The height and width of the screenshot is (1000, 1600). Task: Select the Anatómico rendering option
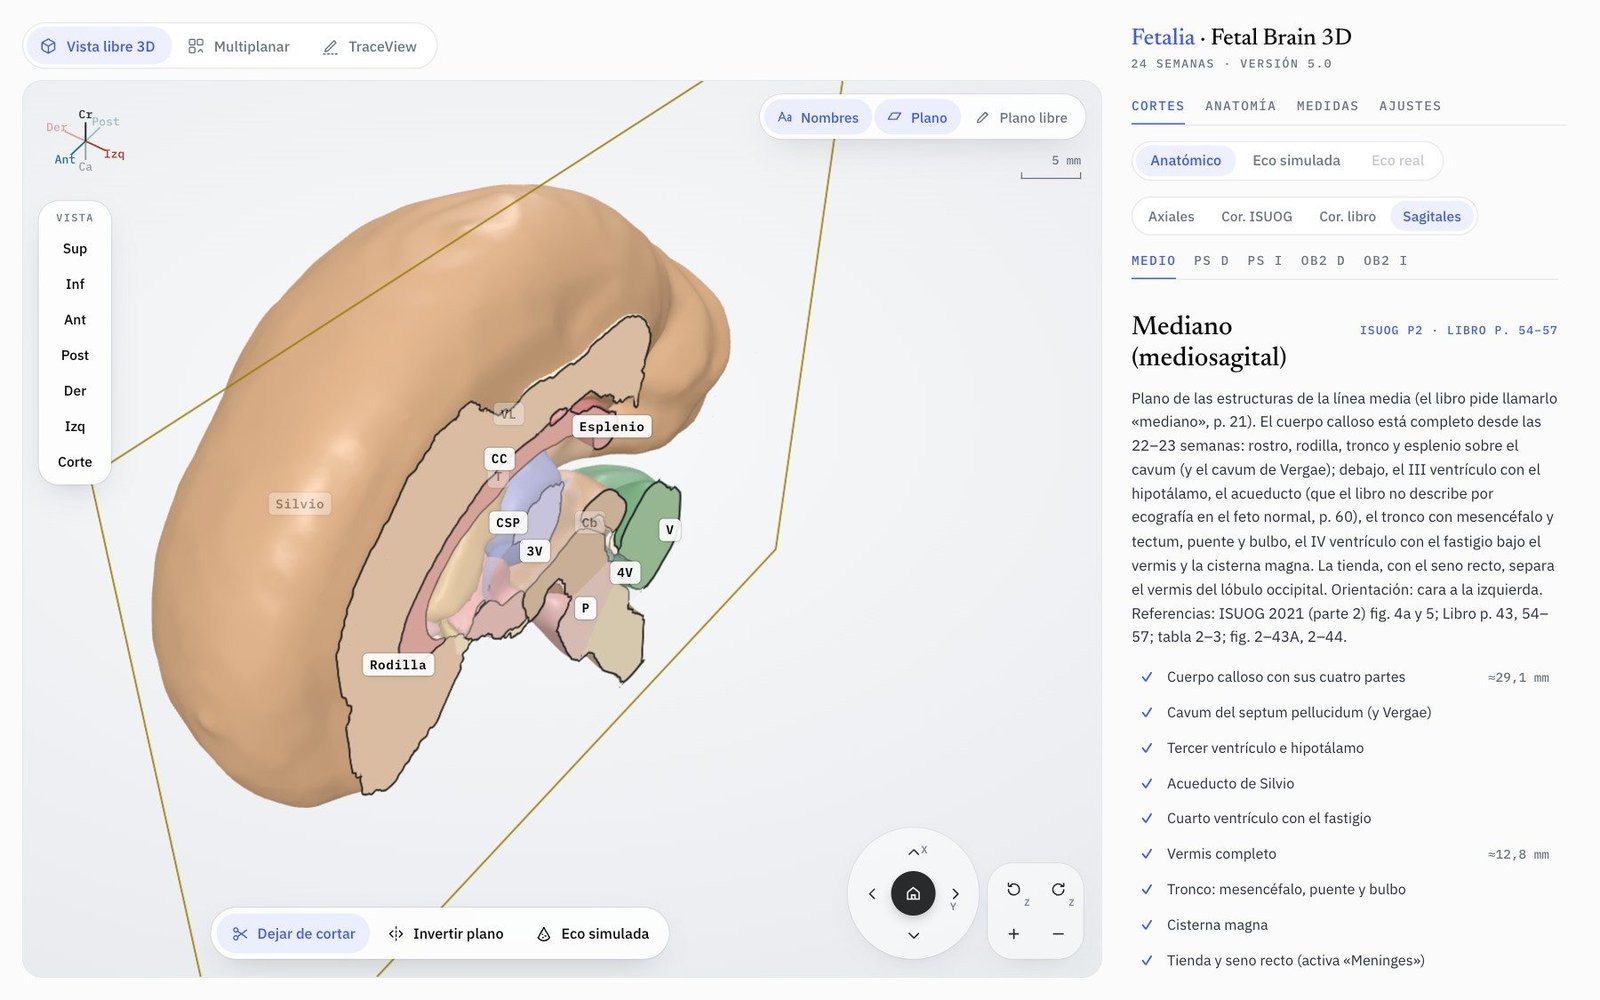tap(1185, 161)
